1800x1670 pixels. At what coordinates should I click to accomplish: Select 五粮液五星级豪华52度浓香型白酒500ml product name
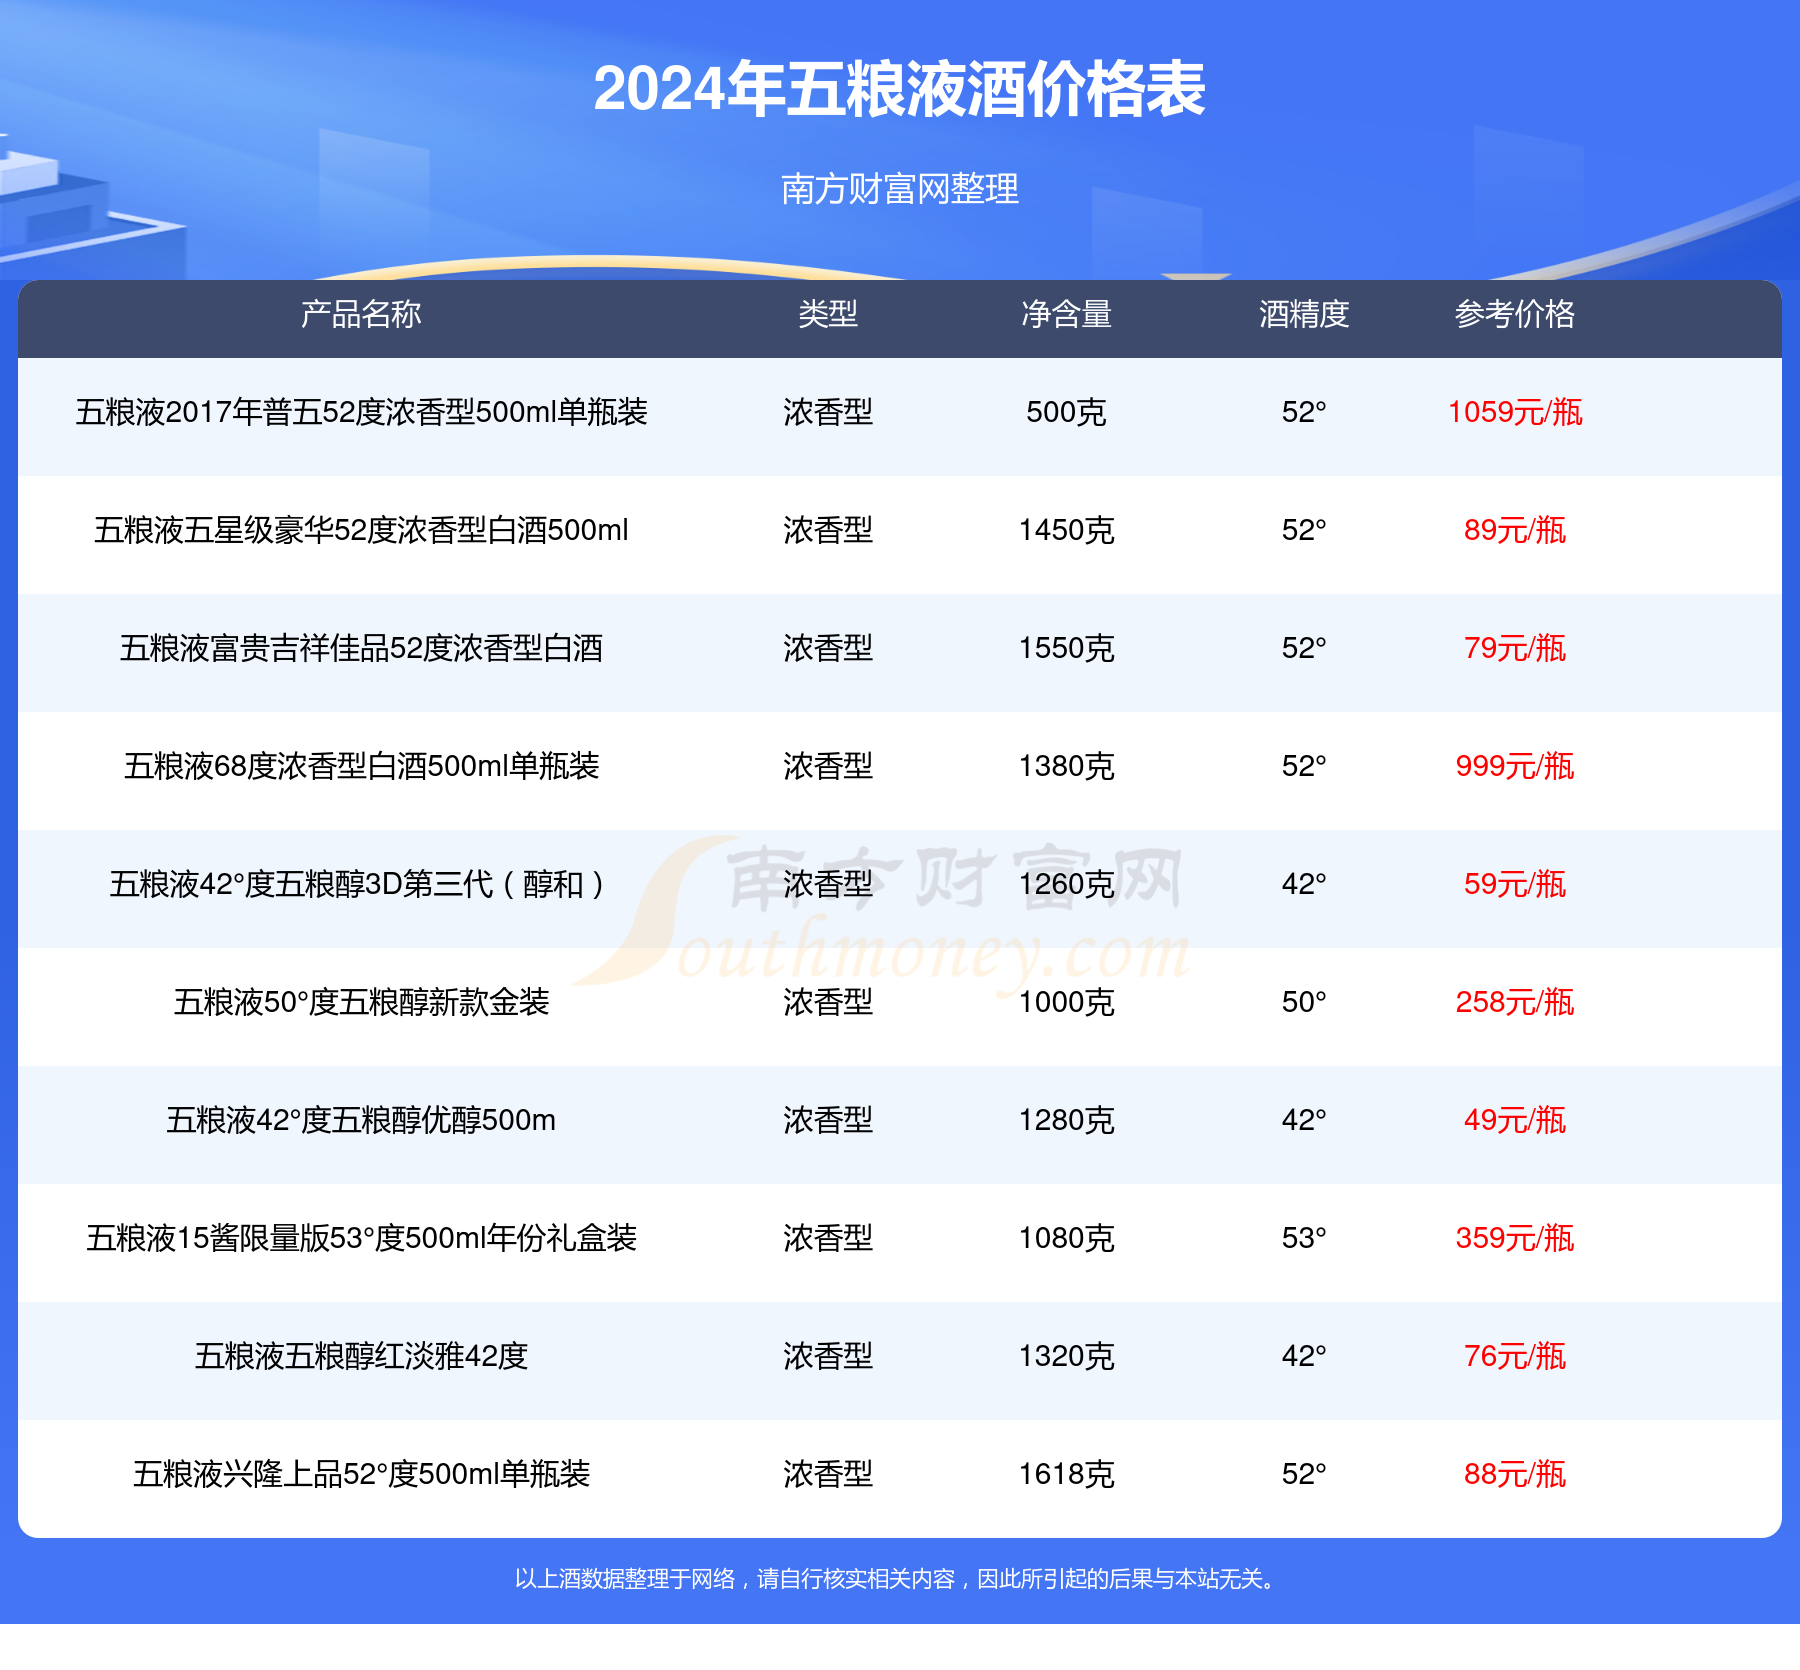(x=361, y=530)
